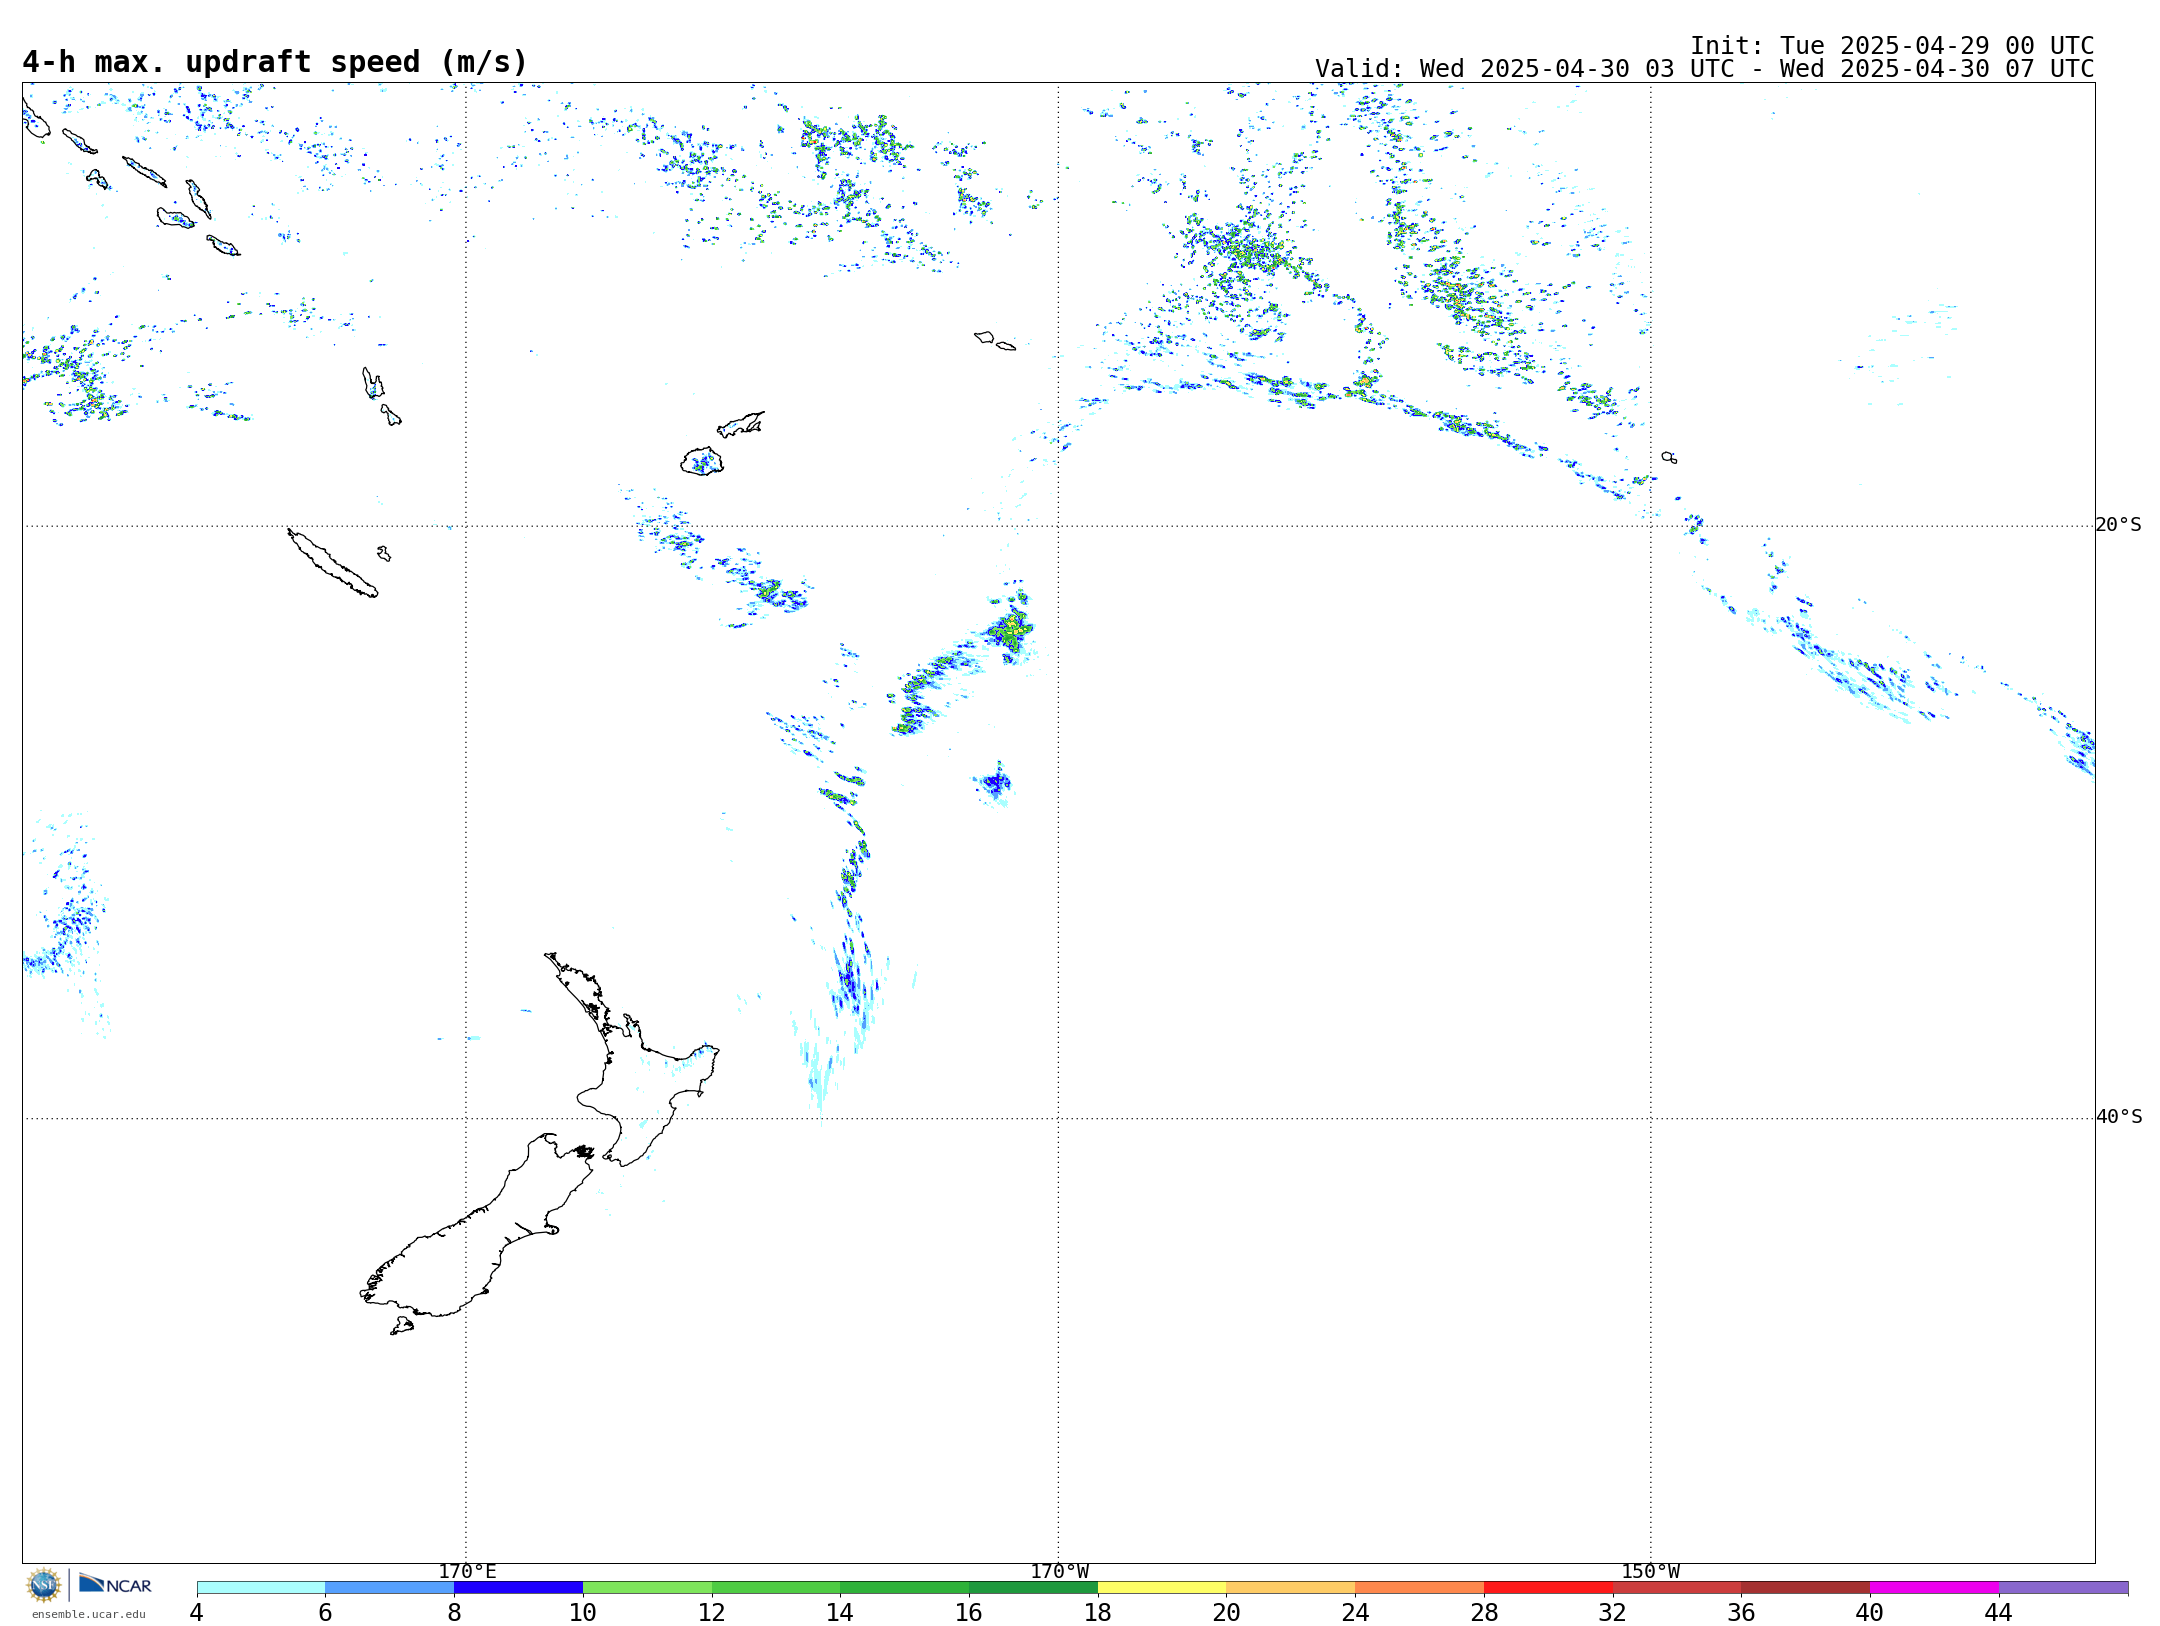This screenshot has width=2160, height=1626.
Task: Choose the orange 24–28 colorbar segment
Action: (1420, 1588)
